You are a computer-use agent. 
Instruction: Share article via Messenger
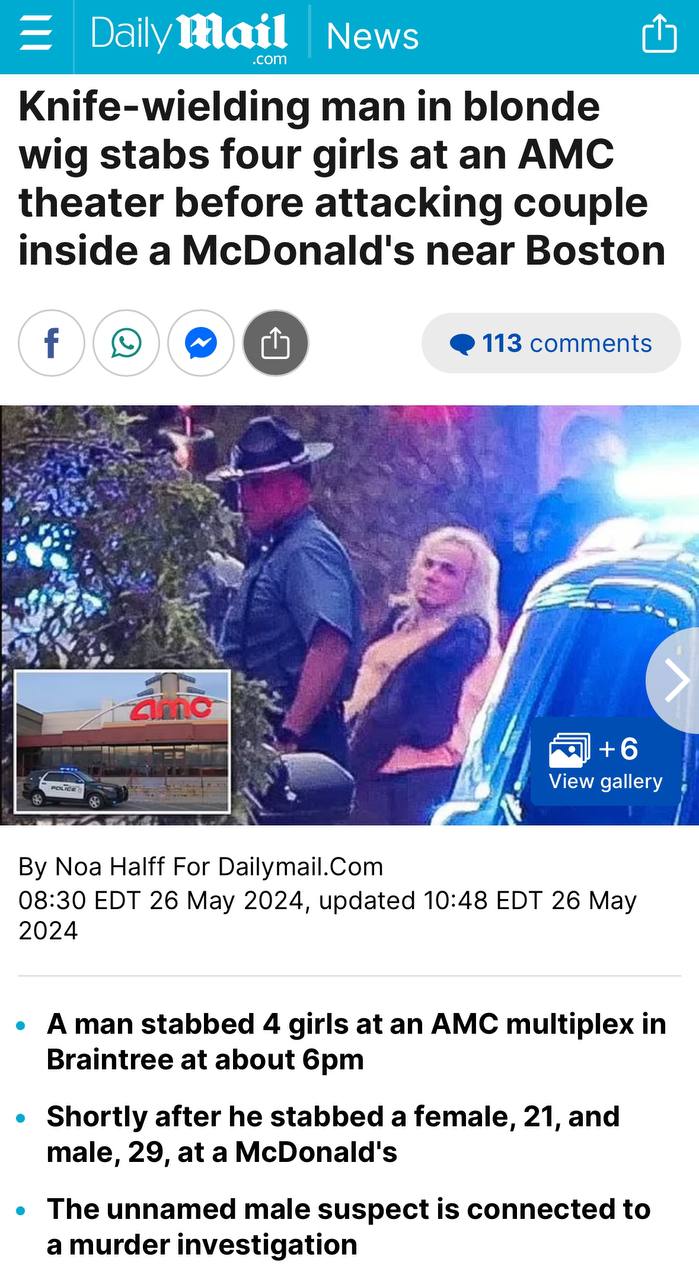[201, 343]
